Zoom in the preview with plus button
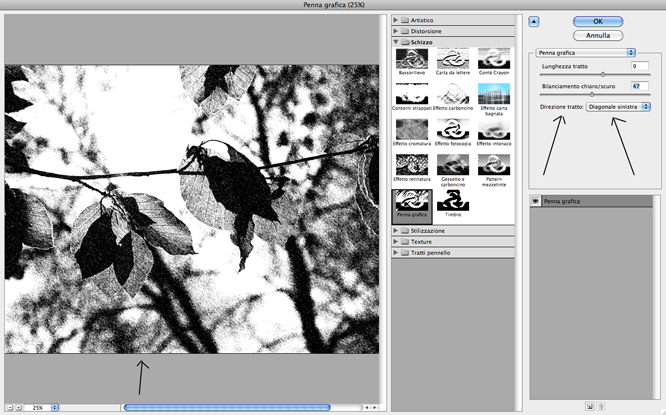Viewport: 666px width, 415px height. click(18, 407)
